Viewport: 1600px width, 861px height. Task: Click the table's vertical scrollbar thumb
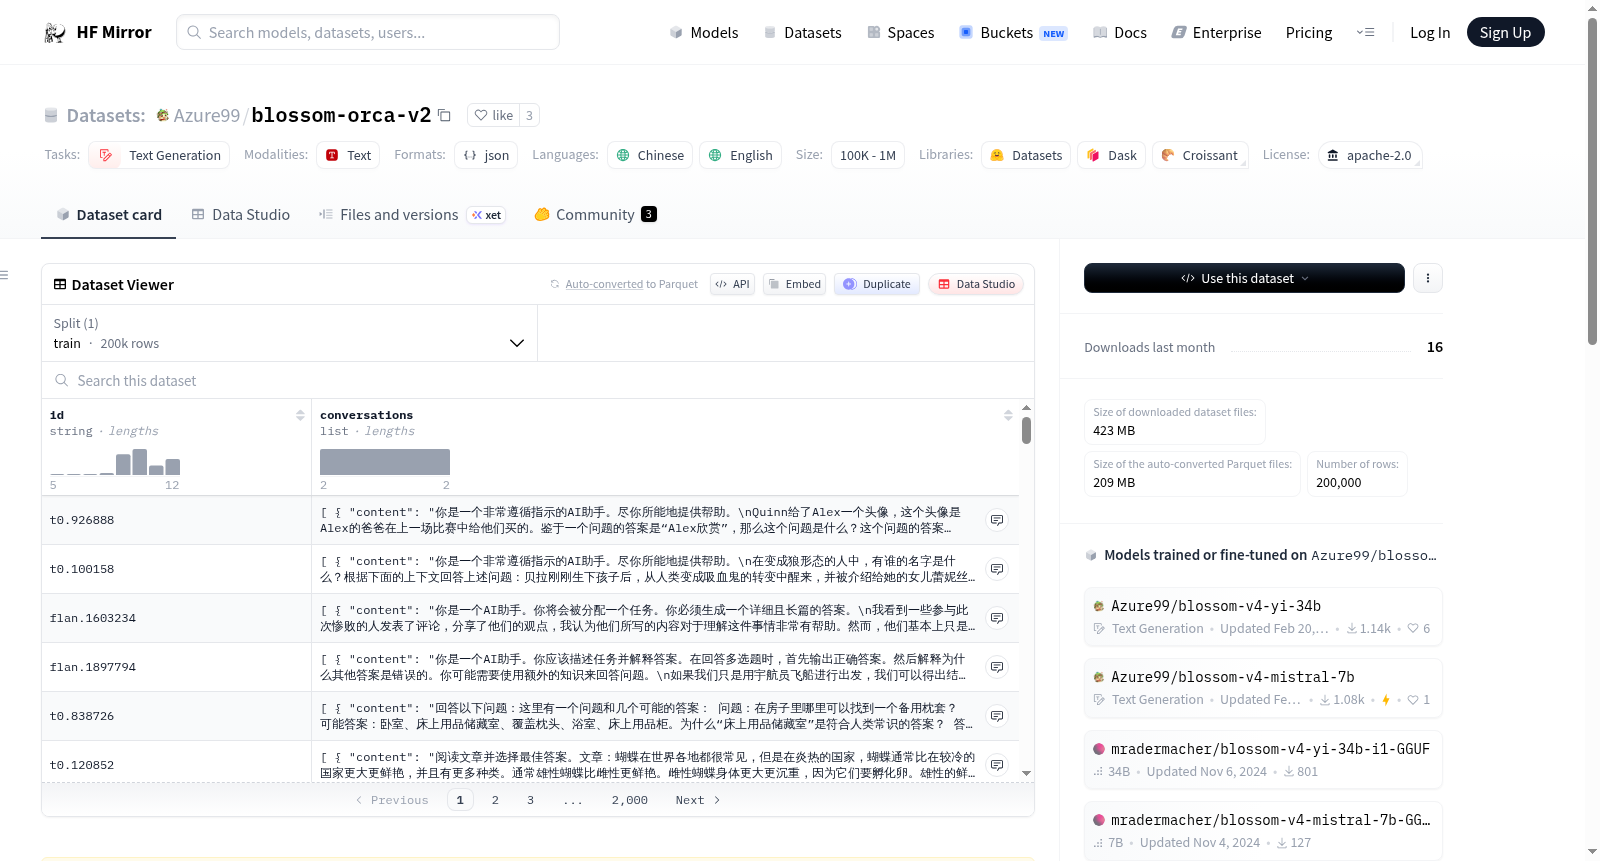pos(1026,430)
